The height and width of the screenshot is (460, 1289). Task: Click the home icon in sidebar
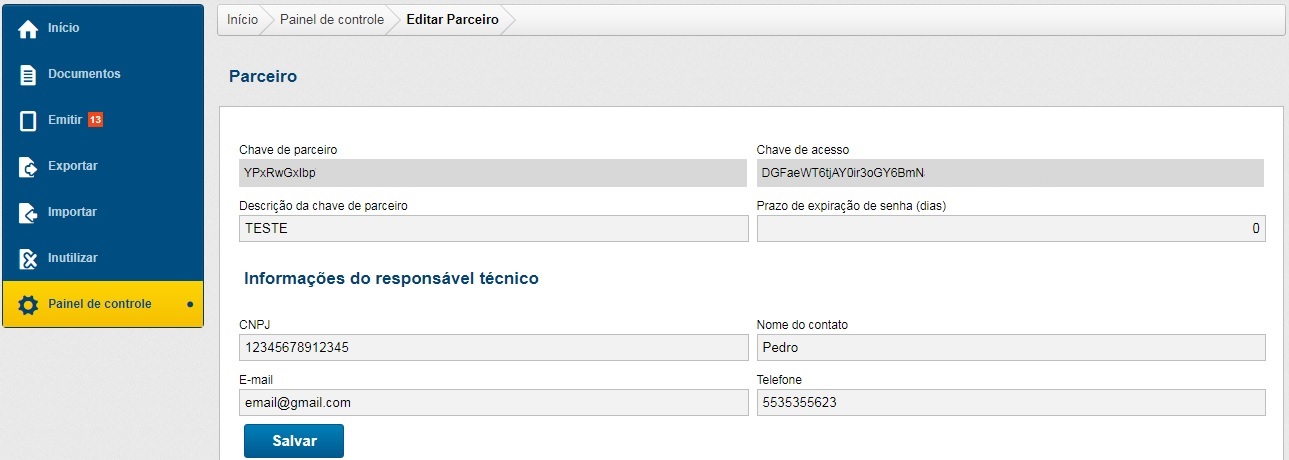click(x=28, y=29)
